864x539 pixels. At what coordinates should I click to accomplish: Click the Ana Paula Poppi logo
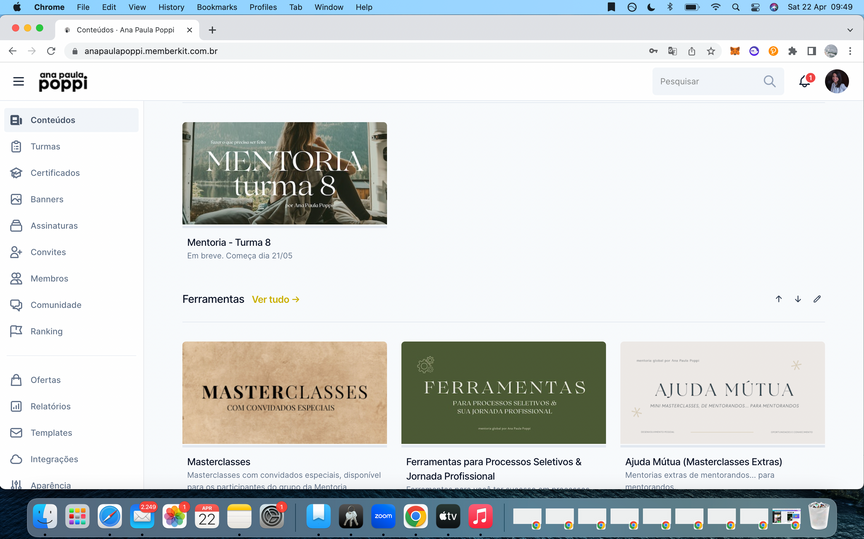(63, 81)
